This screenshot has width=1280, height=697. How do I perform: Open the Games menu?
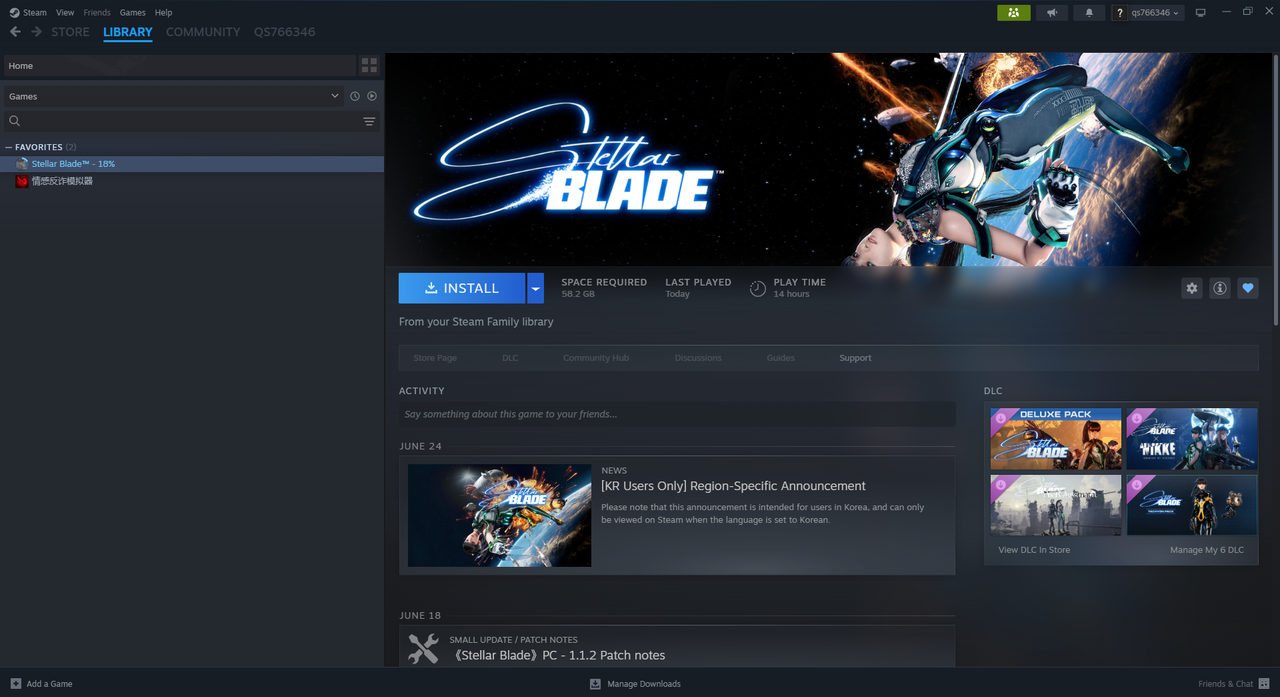[132, 13]
